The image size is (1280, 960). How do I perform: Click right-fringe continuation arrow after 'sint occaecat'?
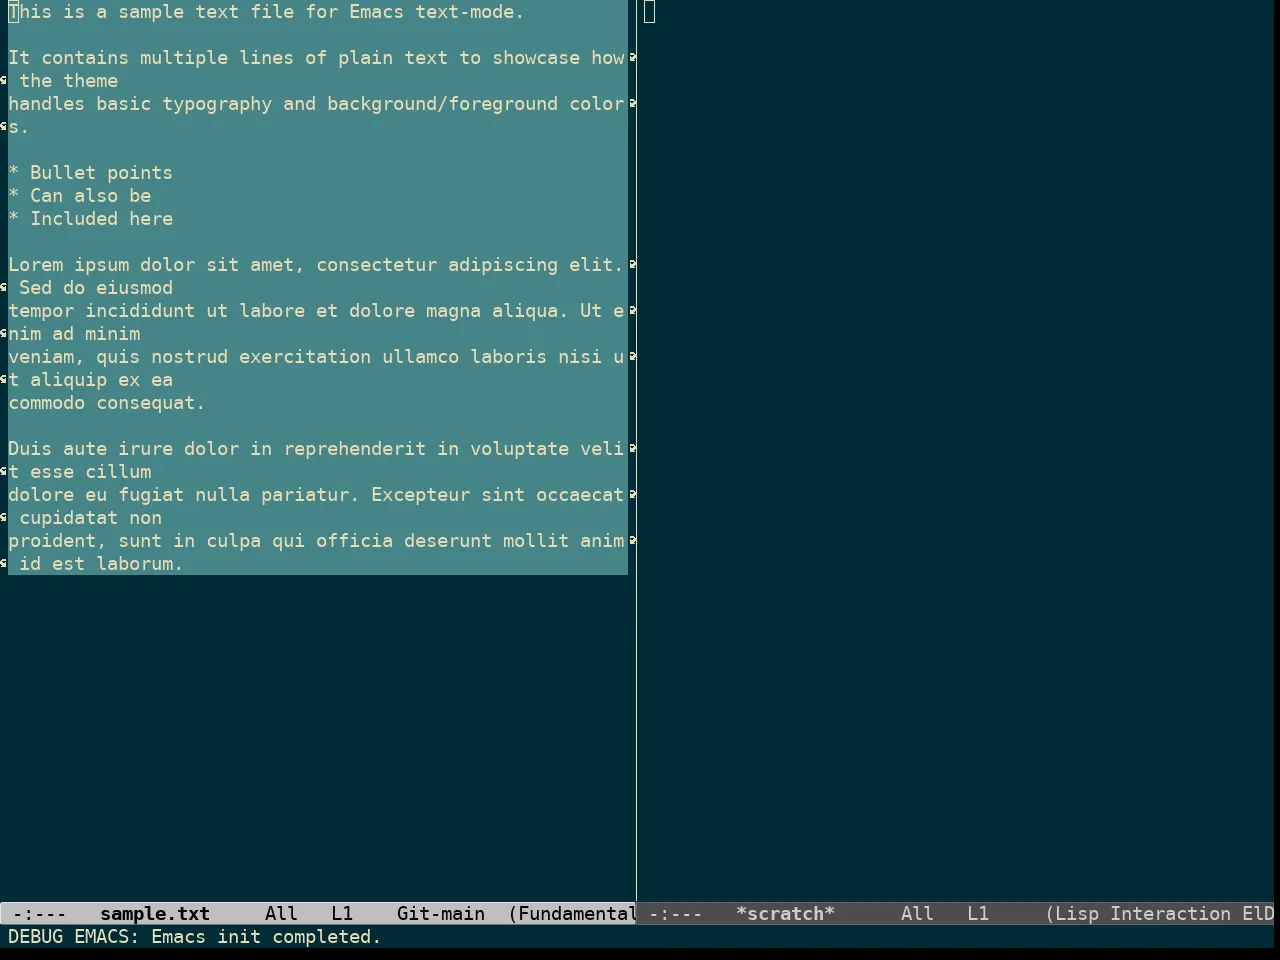coord(632,495)
